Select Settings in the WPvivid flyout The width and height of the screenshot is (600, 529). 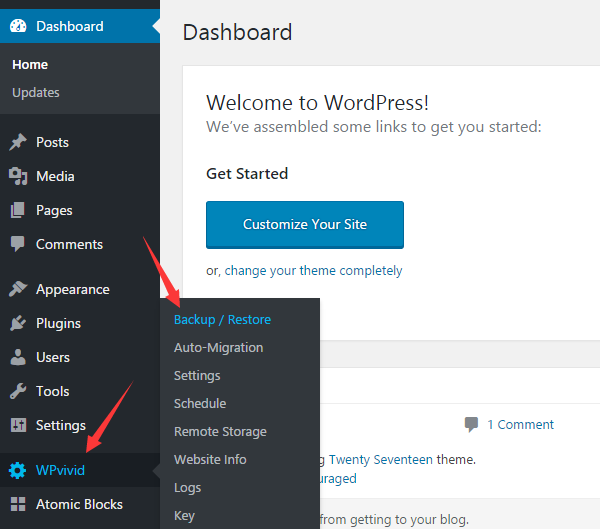(197, 376)
